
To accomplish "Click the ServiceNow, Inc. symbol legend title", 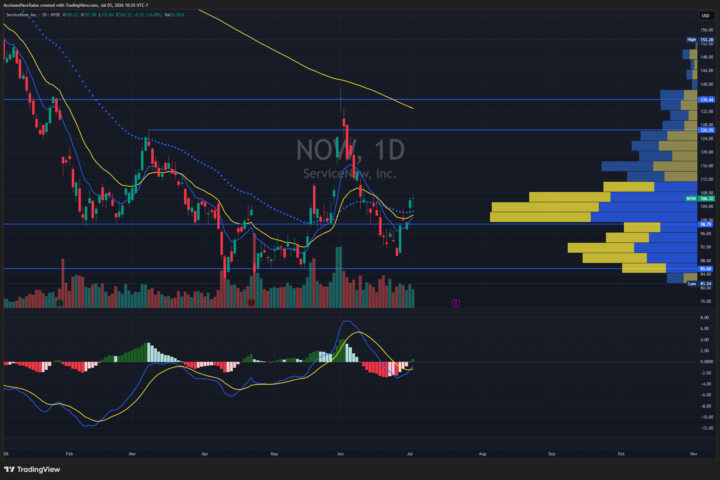I will click(x=22, y=15).
